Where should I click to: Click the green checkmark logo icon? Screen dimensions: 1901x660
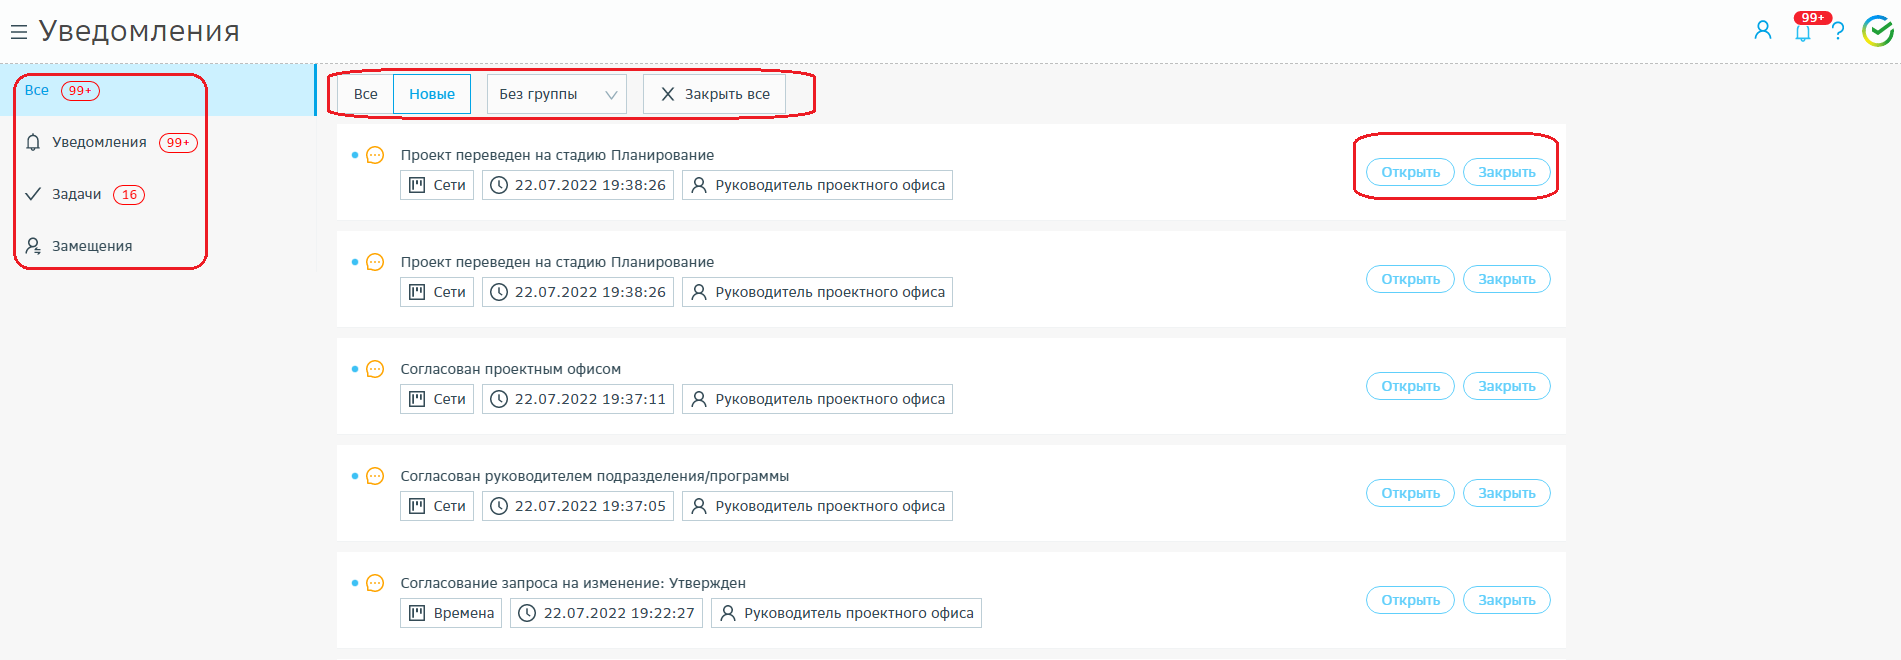click(1877, 31)
